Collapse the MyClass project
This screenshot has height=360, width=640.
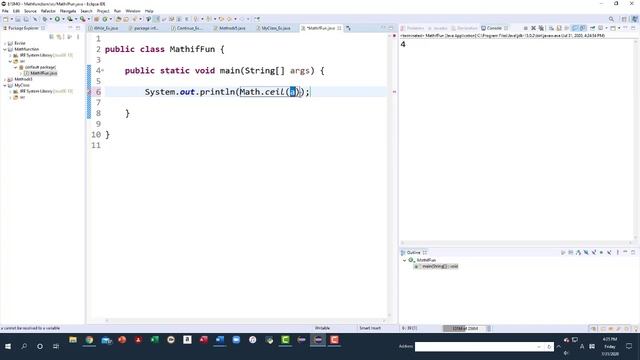[x=5, y=85]
